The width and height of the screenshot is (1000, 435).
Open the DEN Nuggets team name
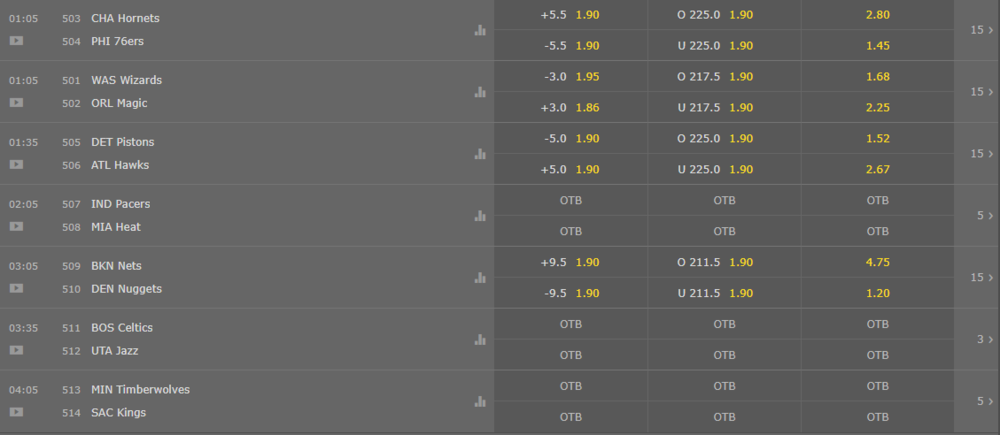[x=126, y=288]
